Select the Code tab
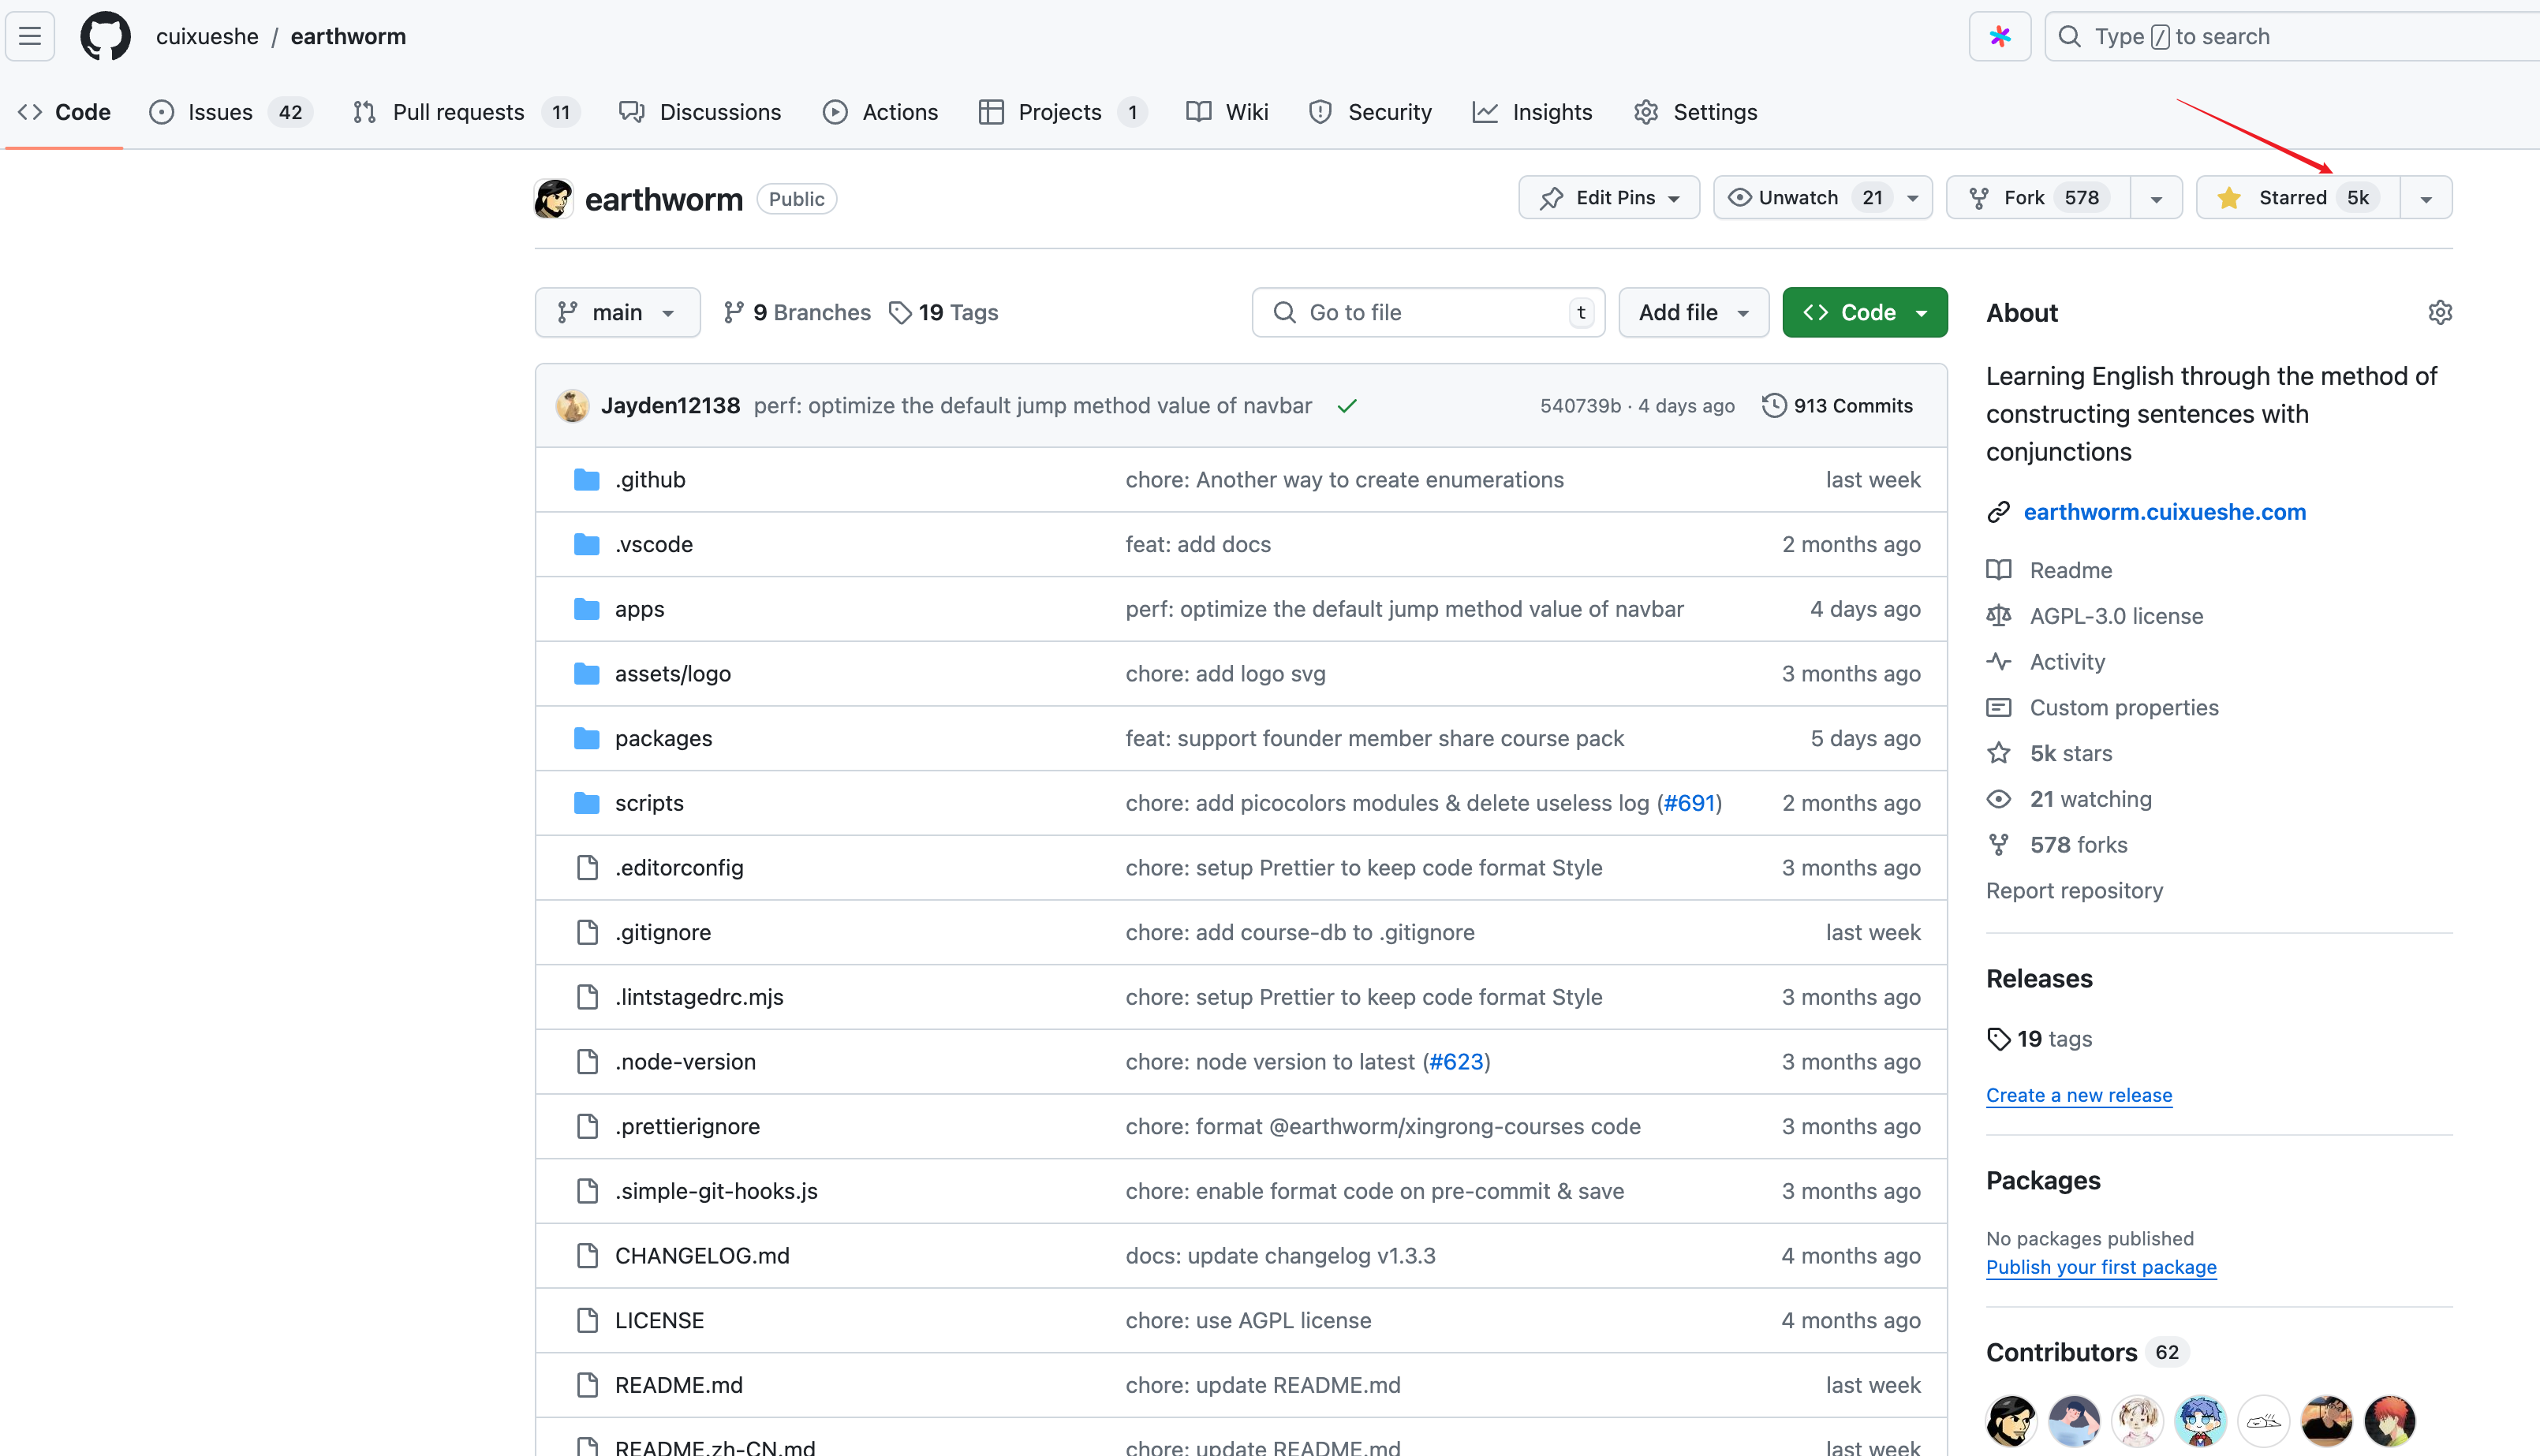 point(64,112)
